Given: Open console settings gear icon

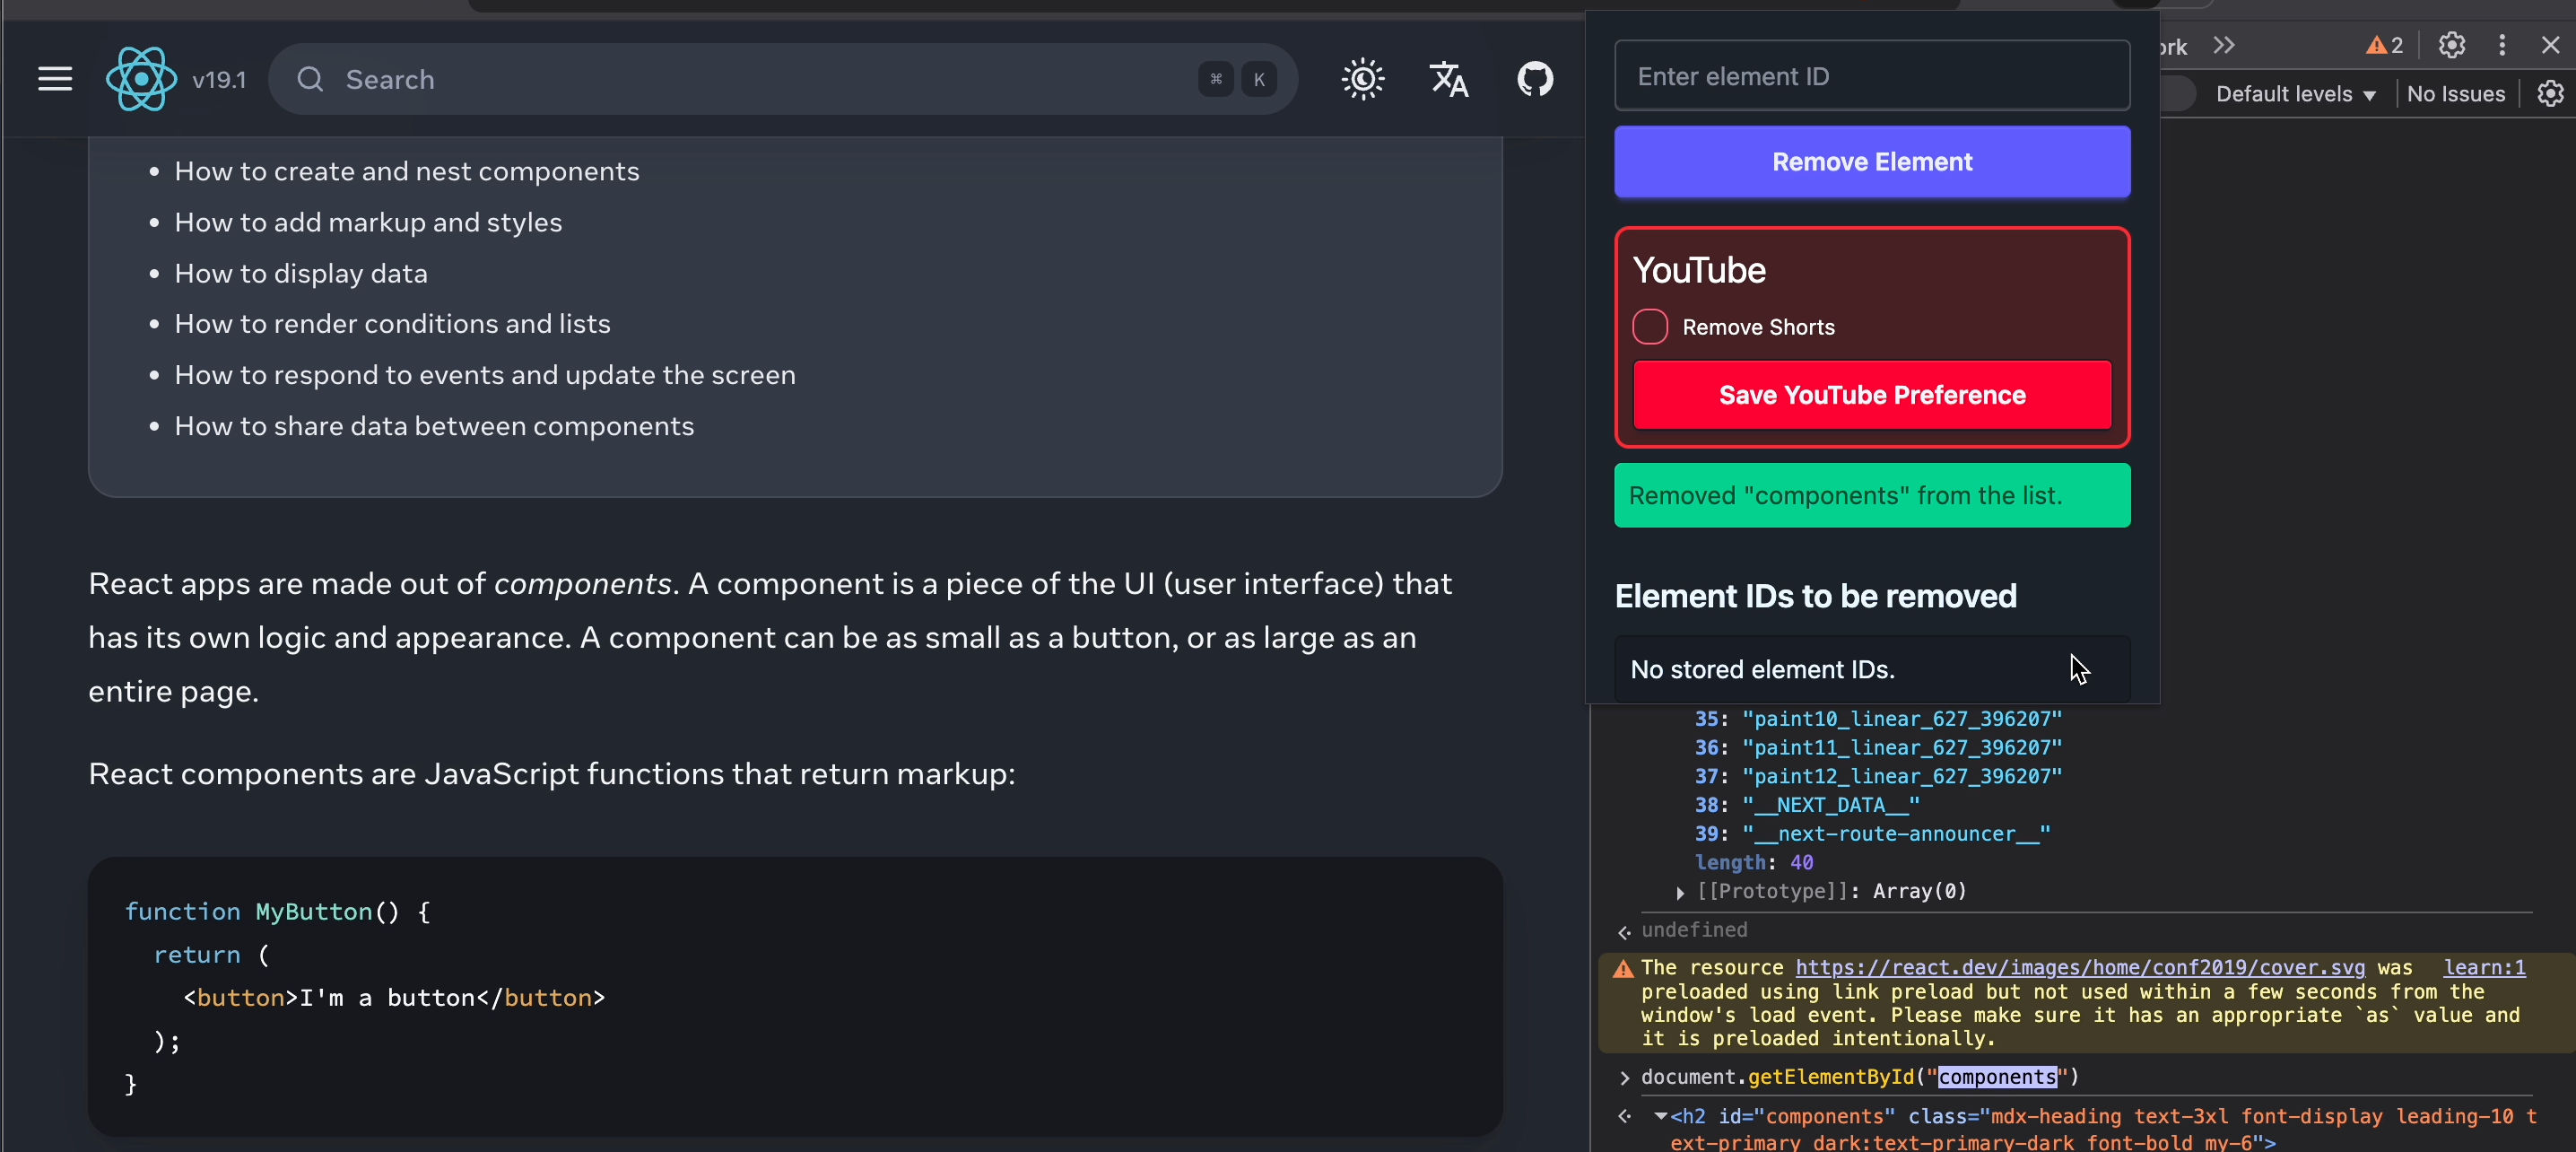Looking at the screenshot, I should coord(2550,94).
